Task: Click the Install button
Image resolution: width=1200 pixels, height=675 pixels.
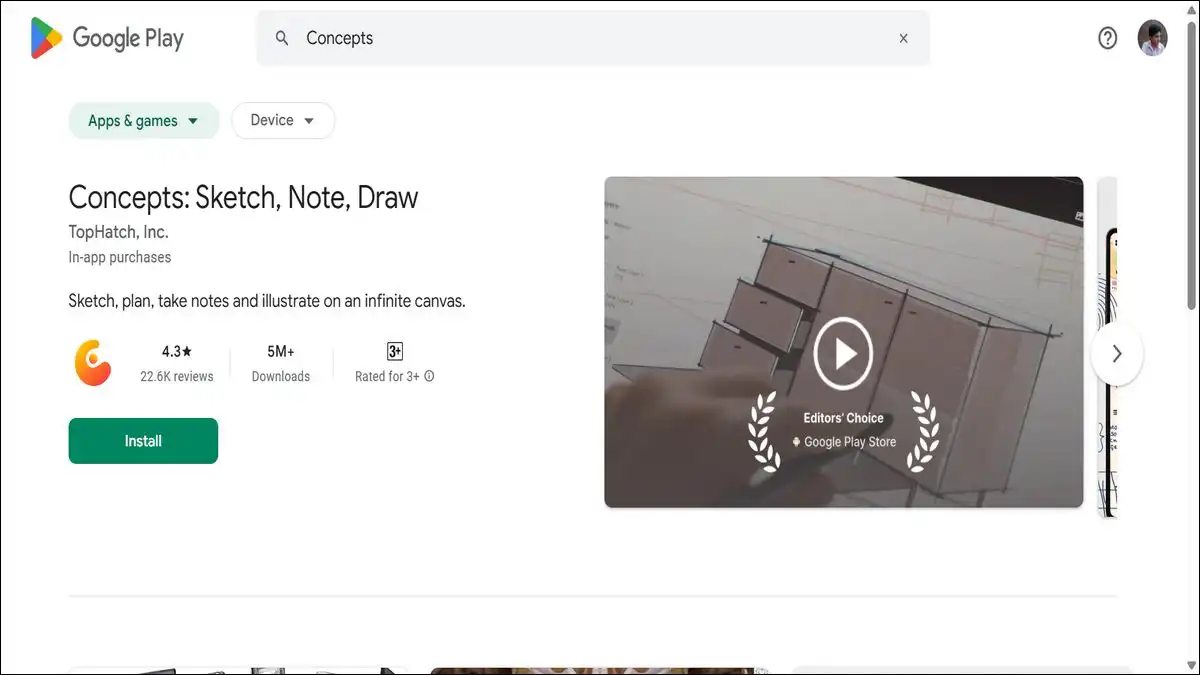Action: point(143,441)
